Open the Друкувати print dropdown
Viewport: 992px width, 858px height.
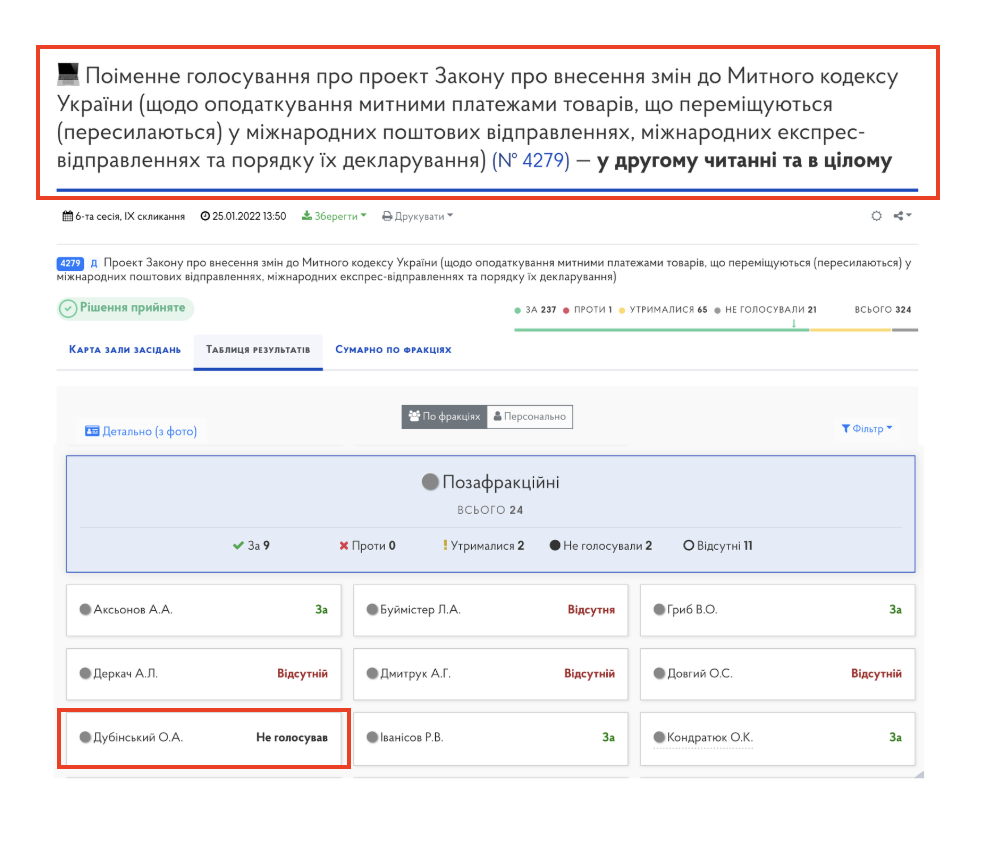click(x=418, y=216)
